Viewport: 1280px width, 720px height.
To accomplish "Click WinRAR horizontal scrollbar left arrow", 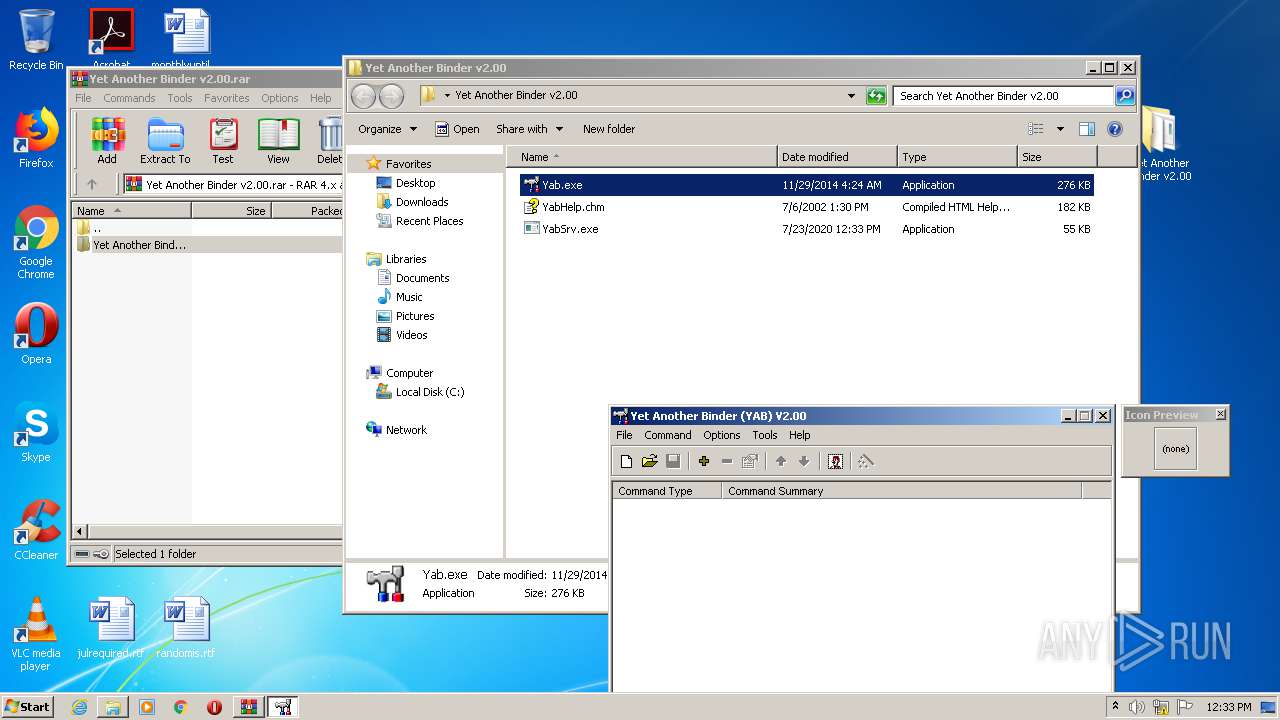I will tap(80, 531).
